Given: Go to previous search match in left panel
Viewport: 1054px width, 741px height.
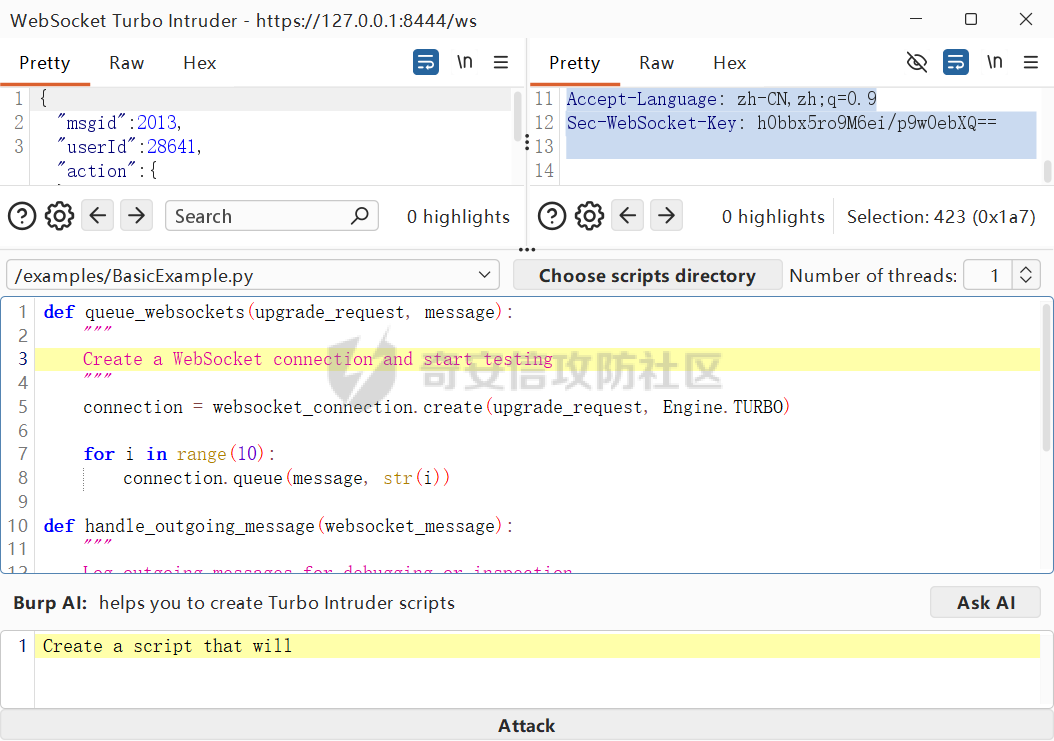Looking at the screenshot, I should 97,216.
